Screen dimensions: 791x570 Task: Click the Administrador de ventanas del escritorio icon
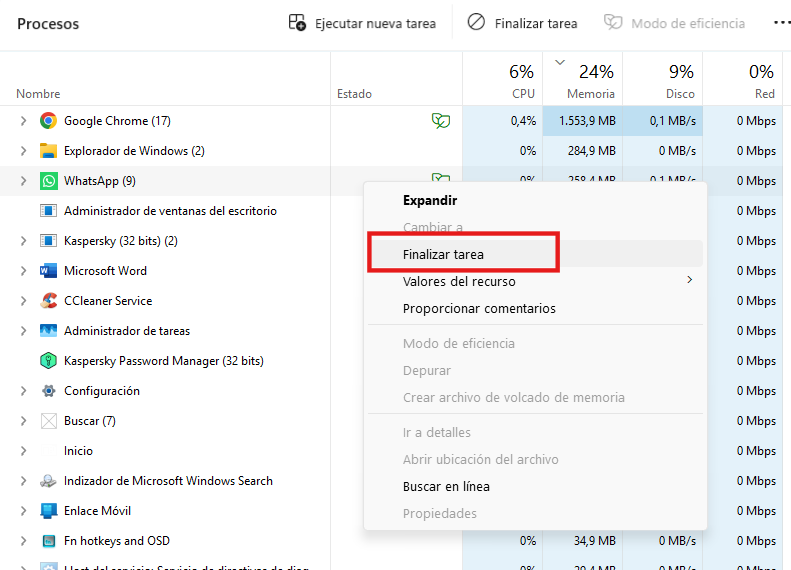point(48,211)
